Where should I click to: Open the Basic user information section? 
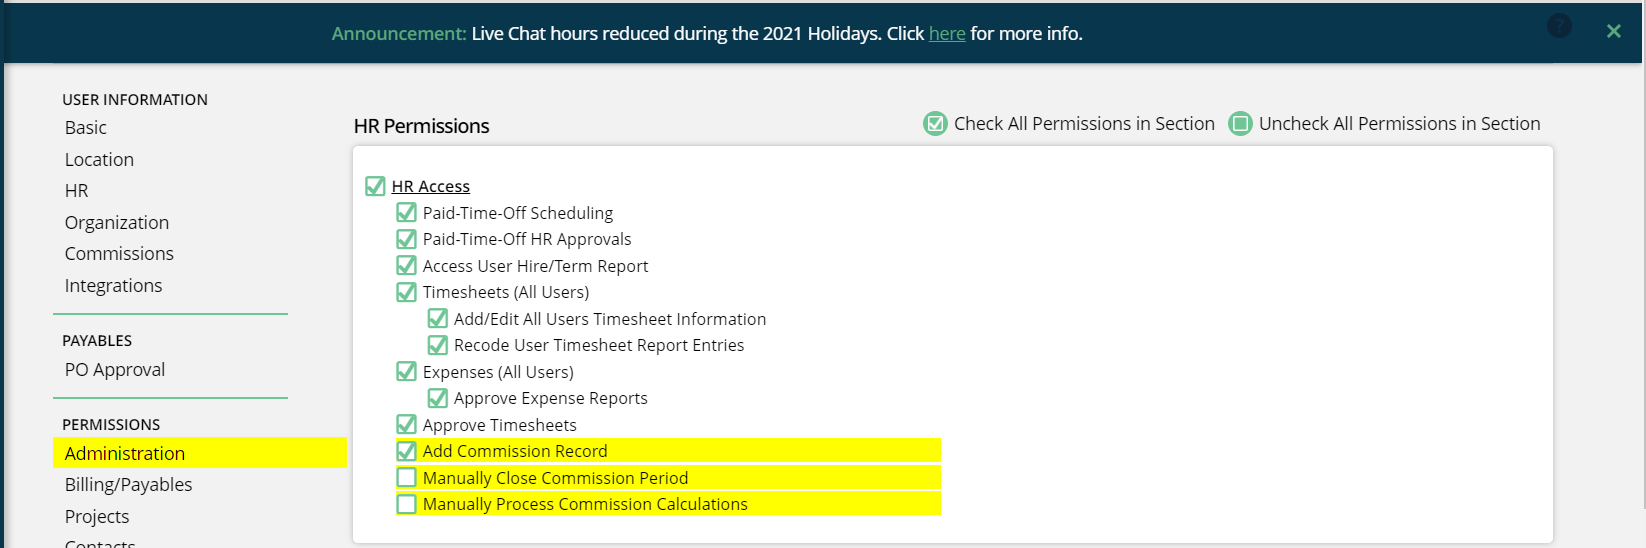86,128
